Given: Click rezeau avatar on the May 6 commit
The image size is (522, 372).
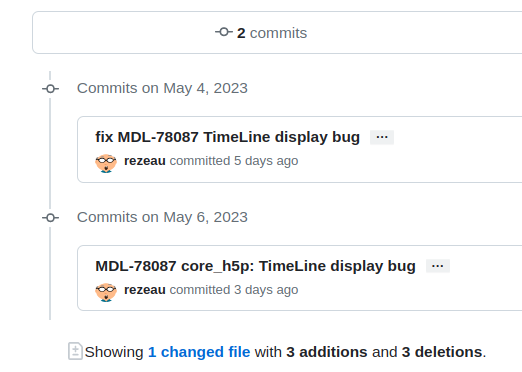Looking at the screenshot, I should click(106, 292).
